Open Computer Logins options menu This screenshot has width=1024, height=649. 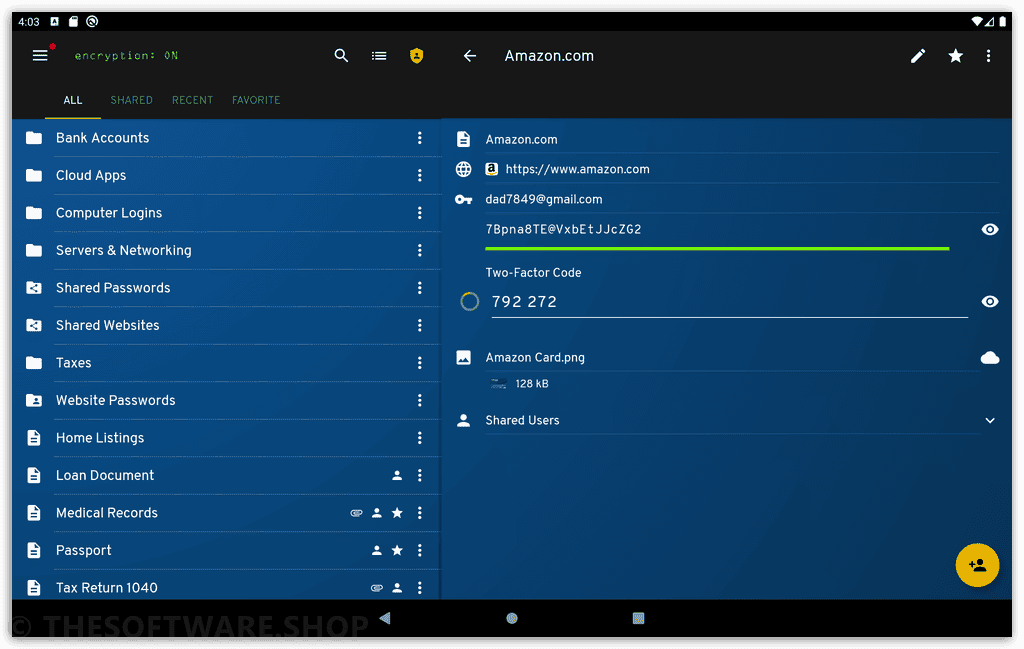click(419, 213)
